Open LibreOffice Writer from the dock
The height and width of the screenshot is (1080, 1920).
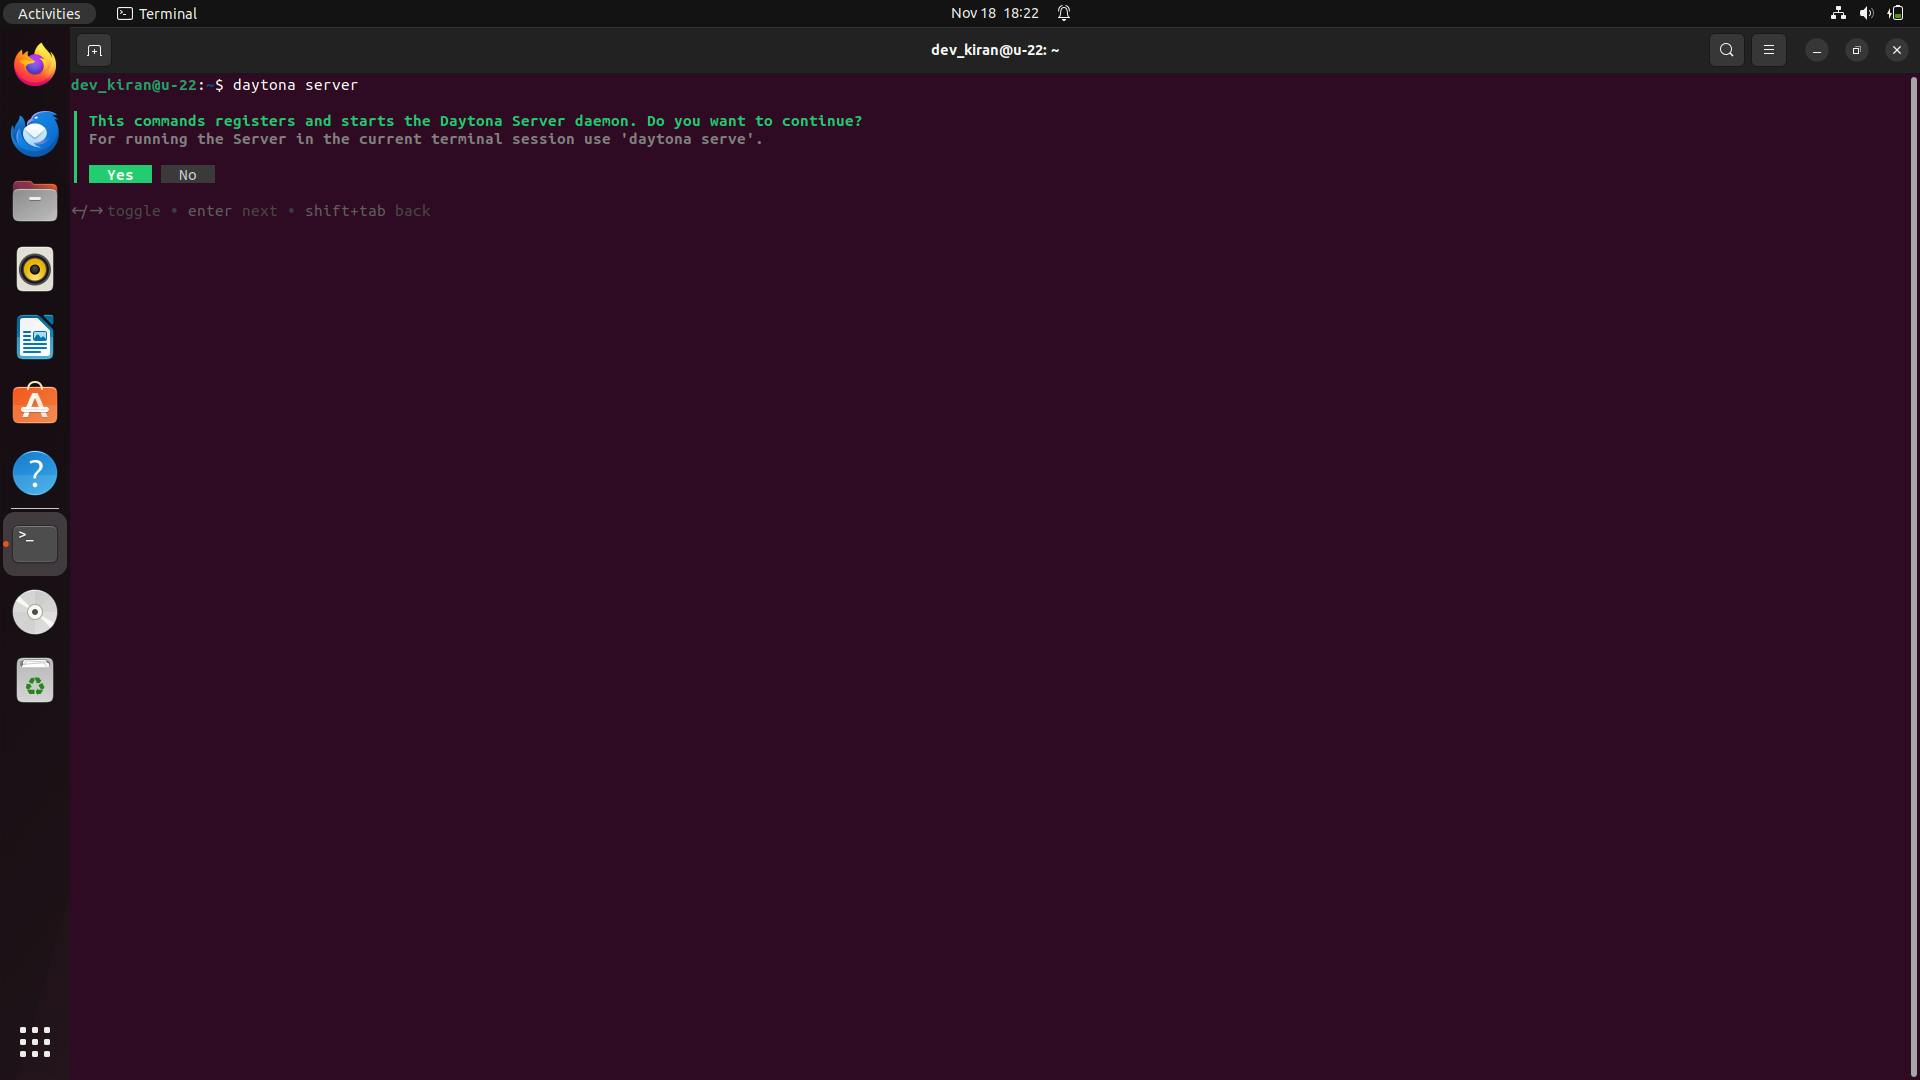point(35,337)
